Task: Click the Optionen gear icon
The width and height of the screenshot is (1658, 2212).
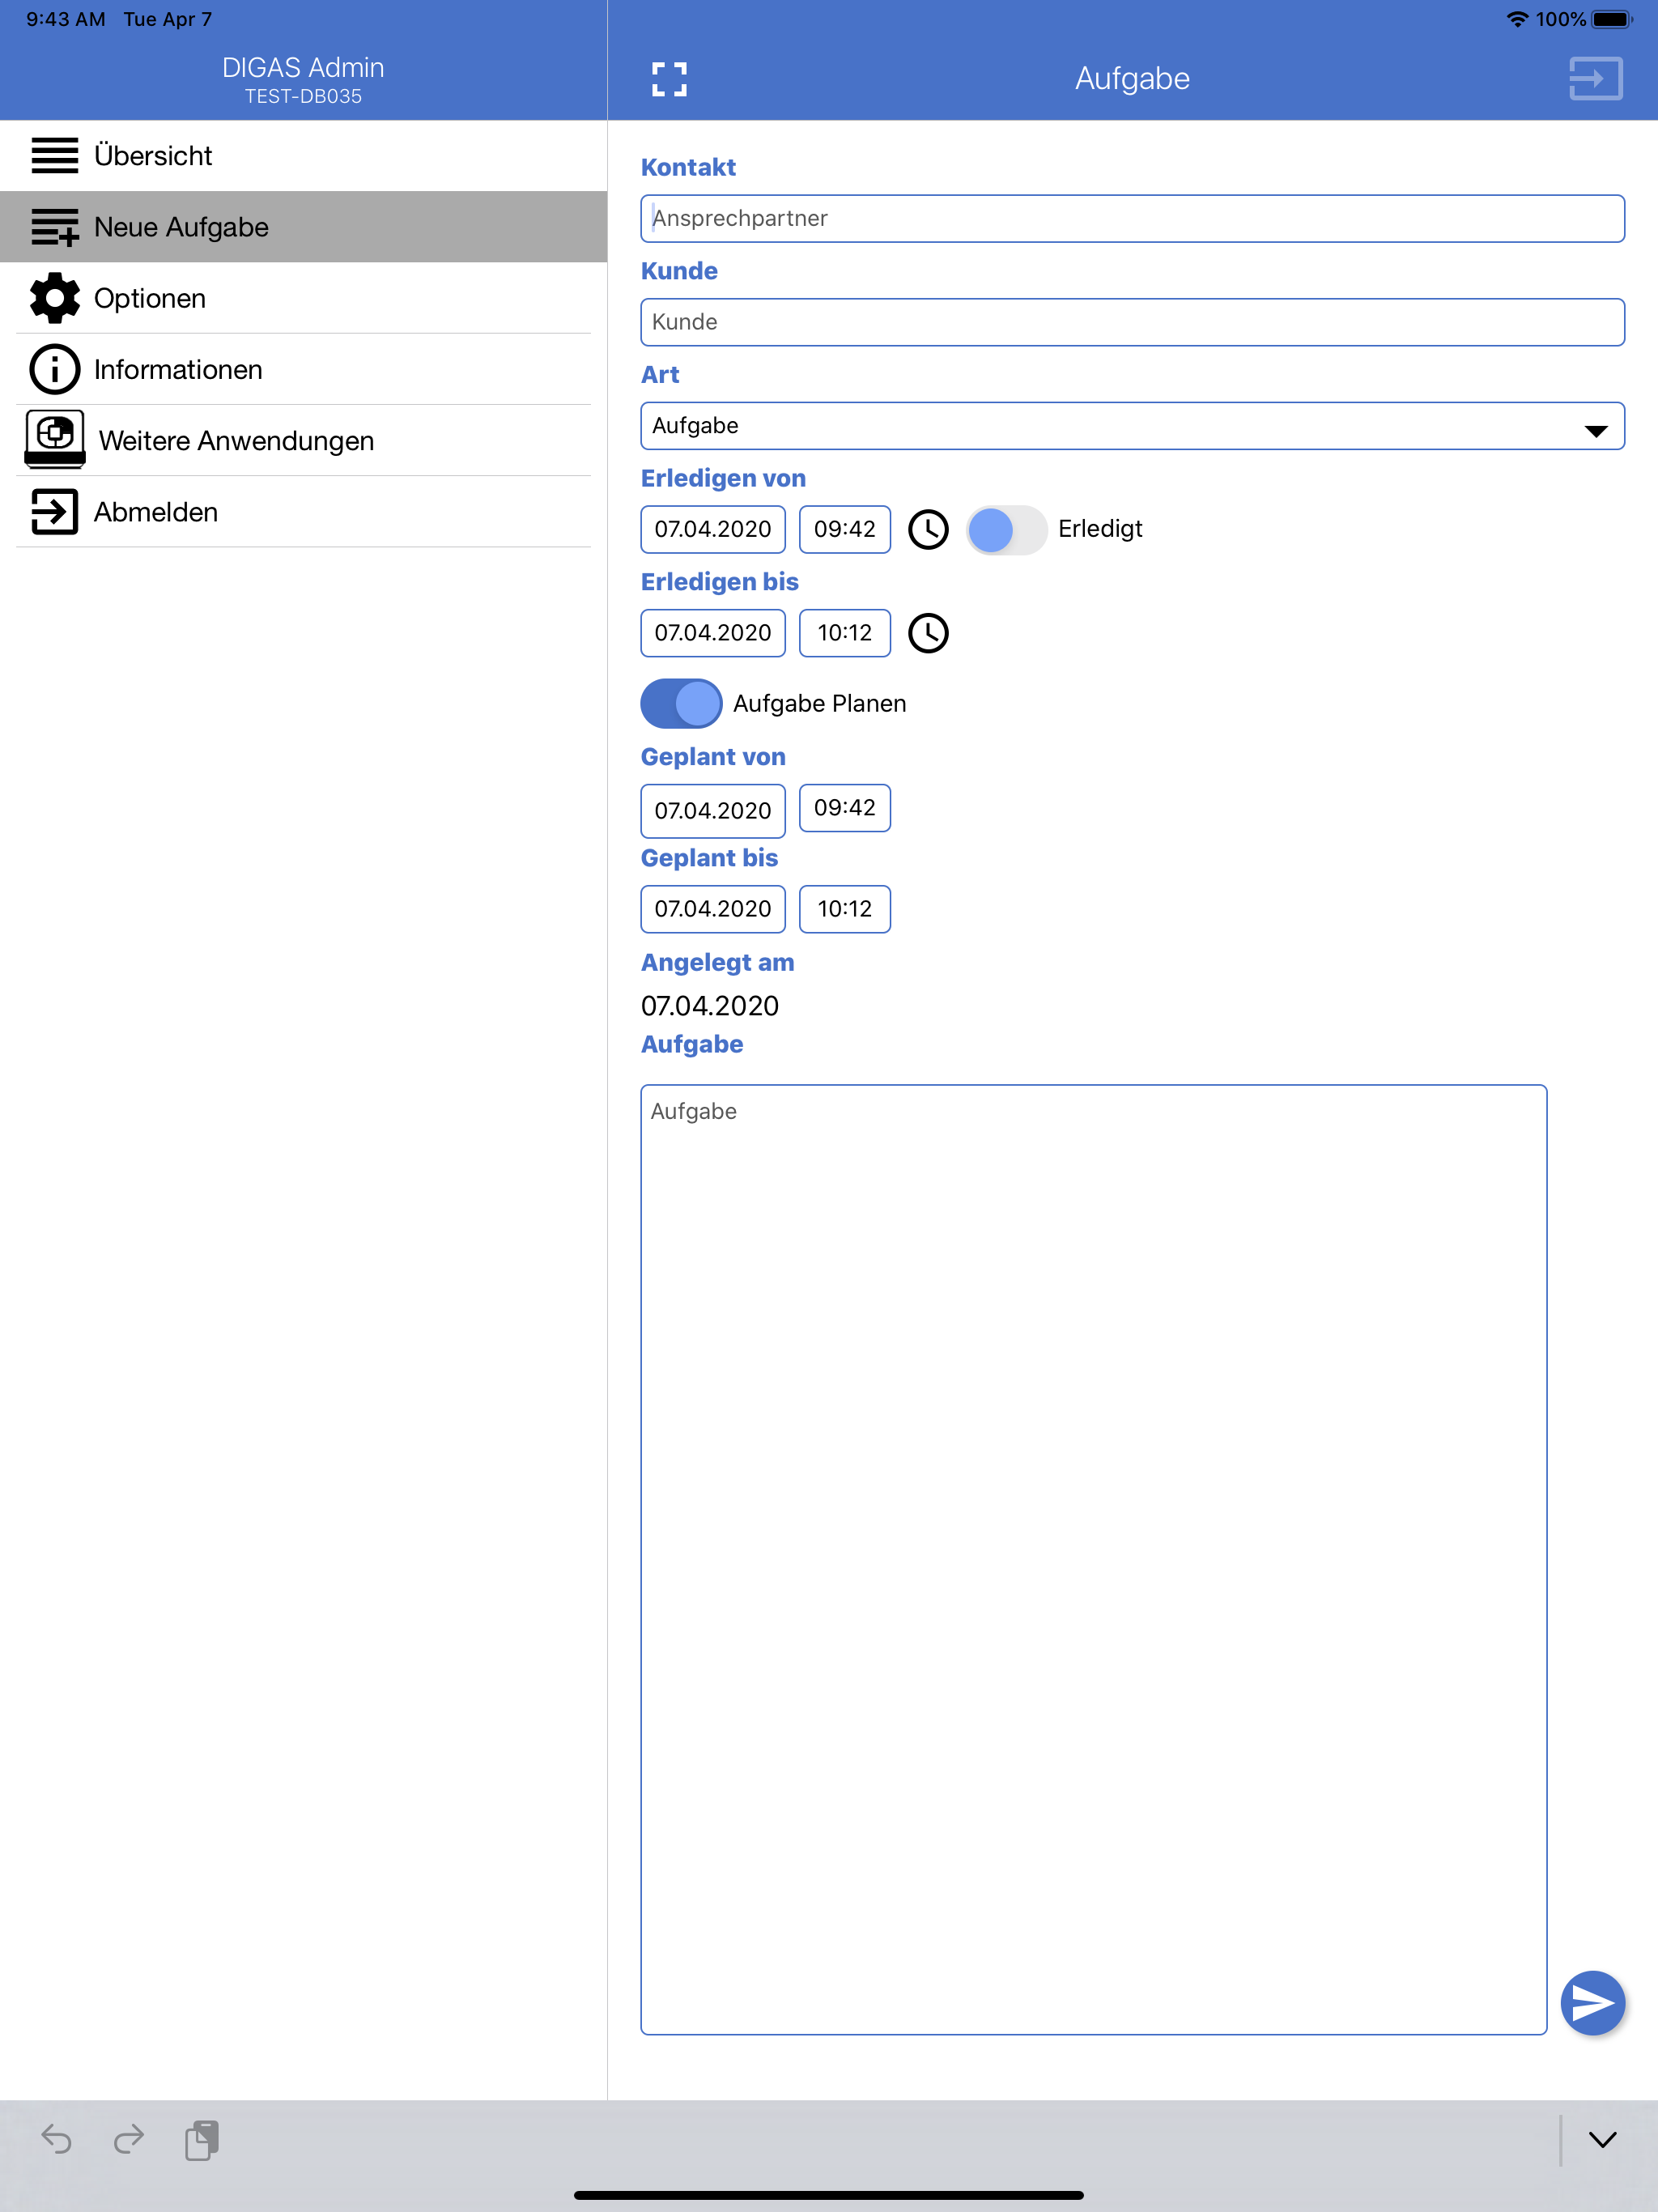Action: (x=54, y=298)
